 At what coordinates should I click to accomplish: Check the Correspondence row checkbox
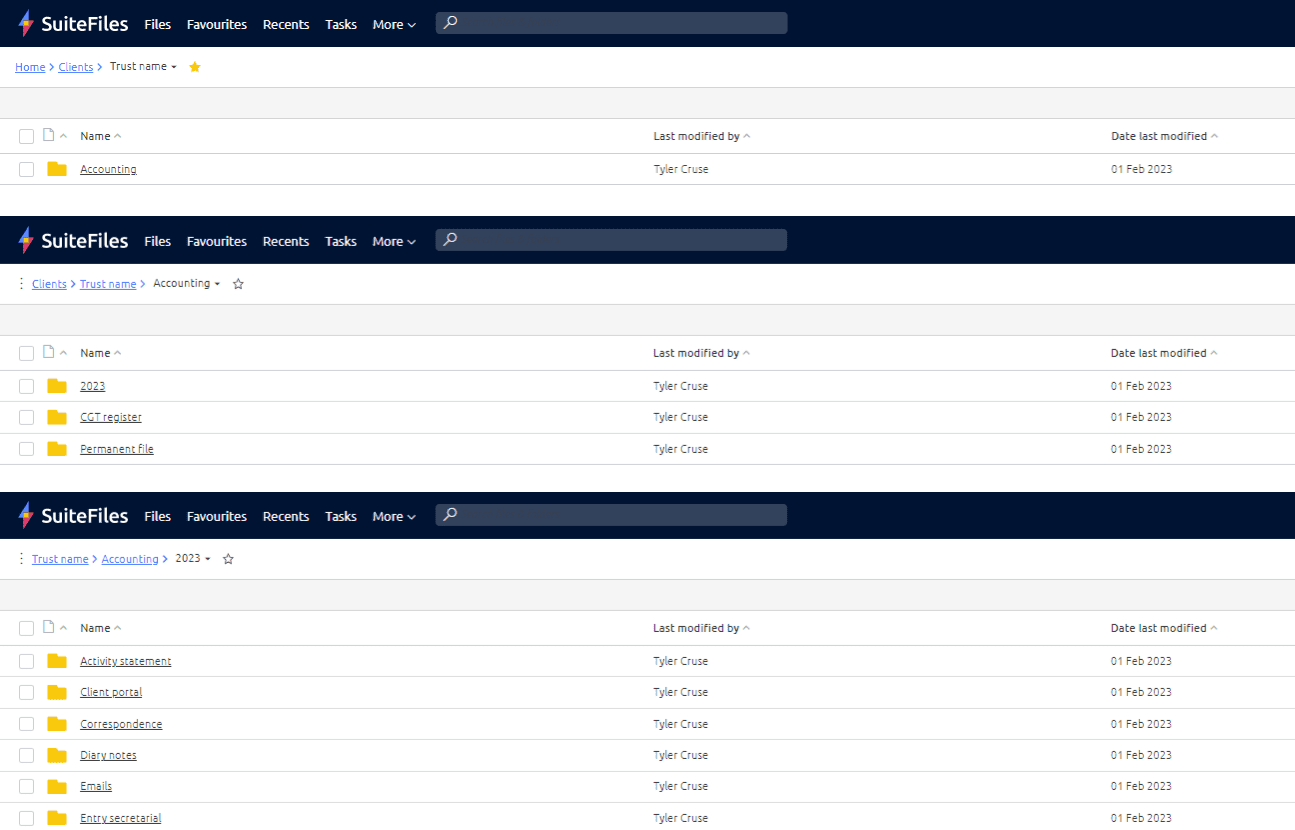coord(26,724)
